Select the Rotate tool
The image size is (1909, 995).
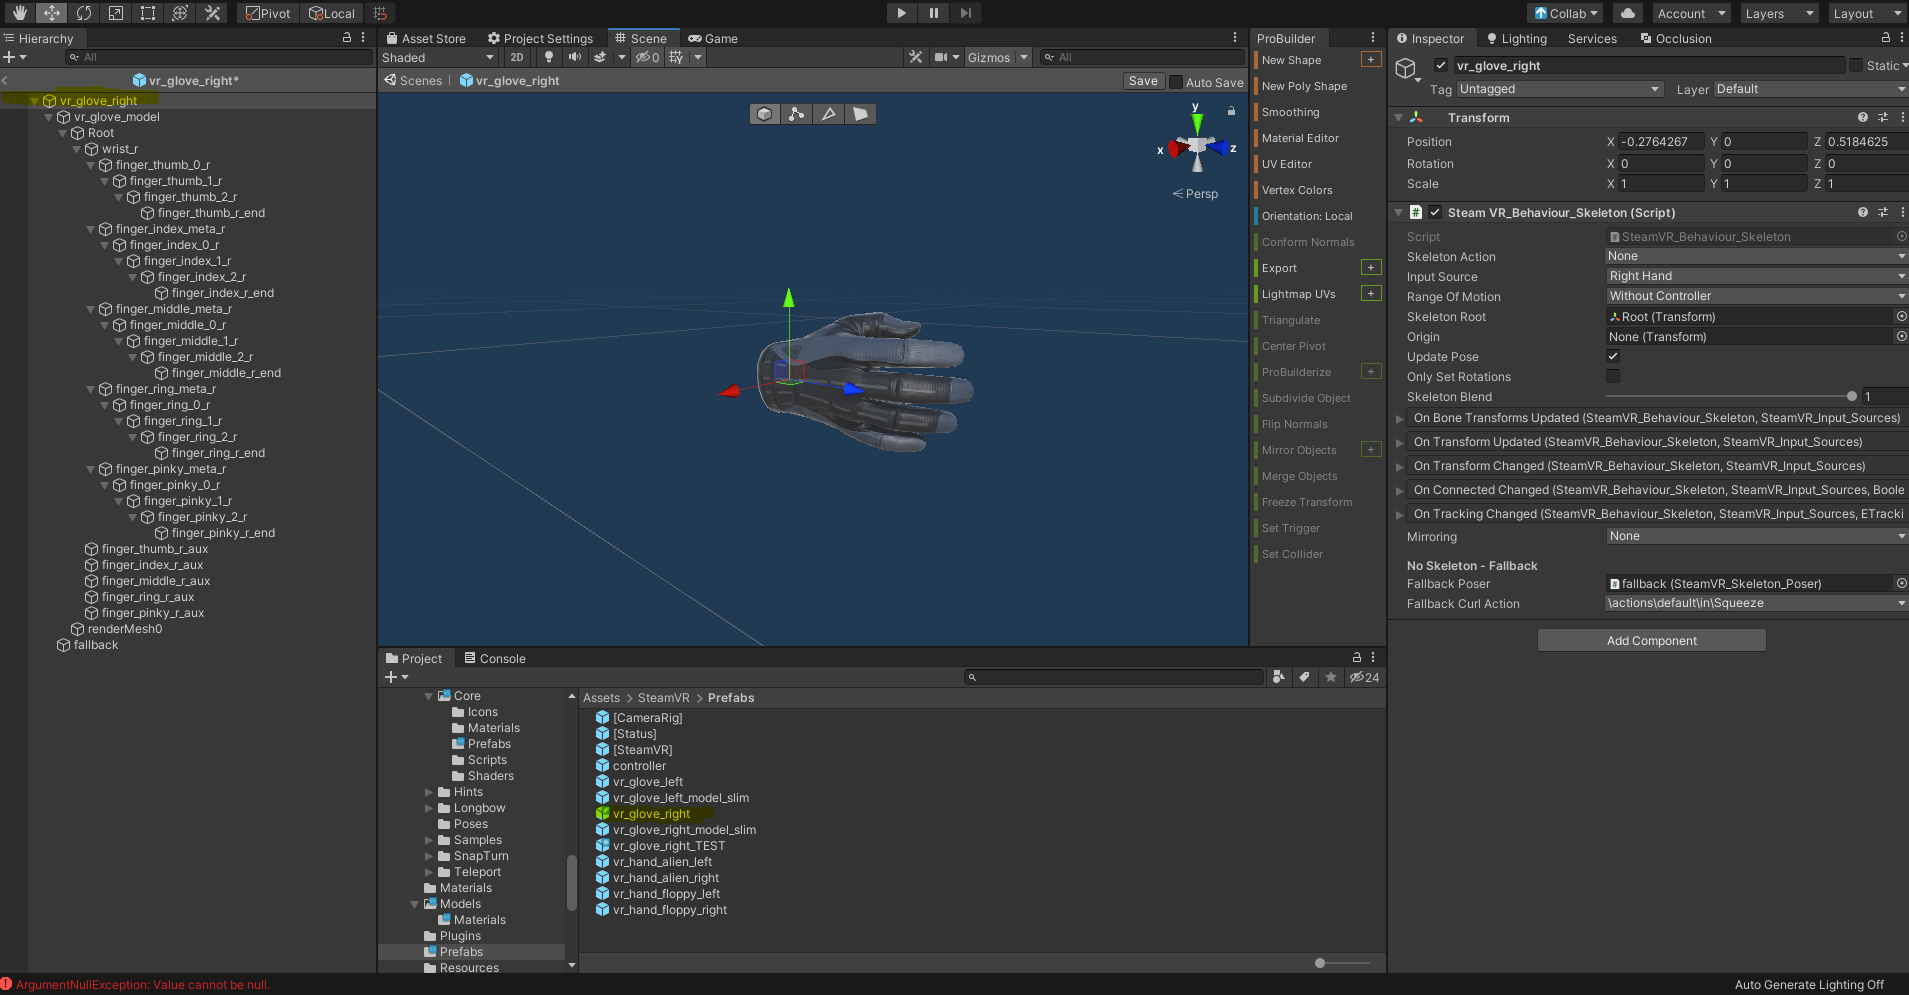85,13
